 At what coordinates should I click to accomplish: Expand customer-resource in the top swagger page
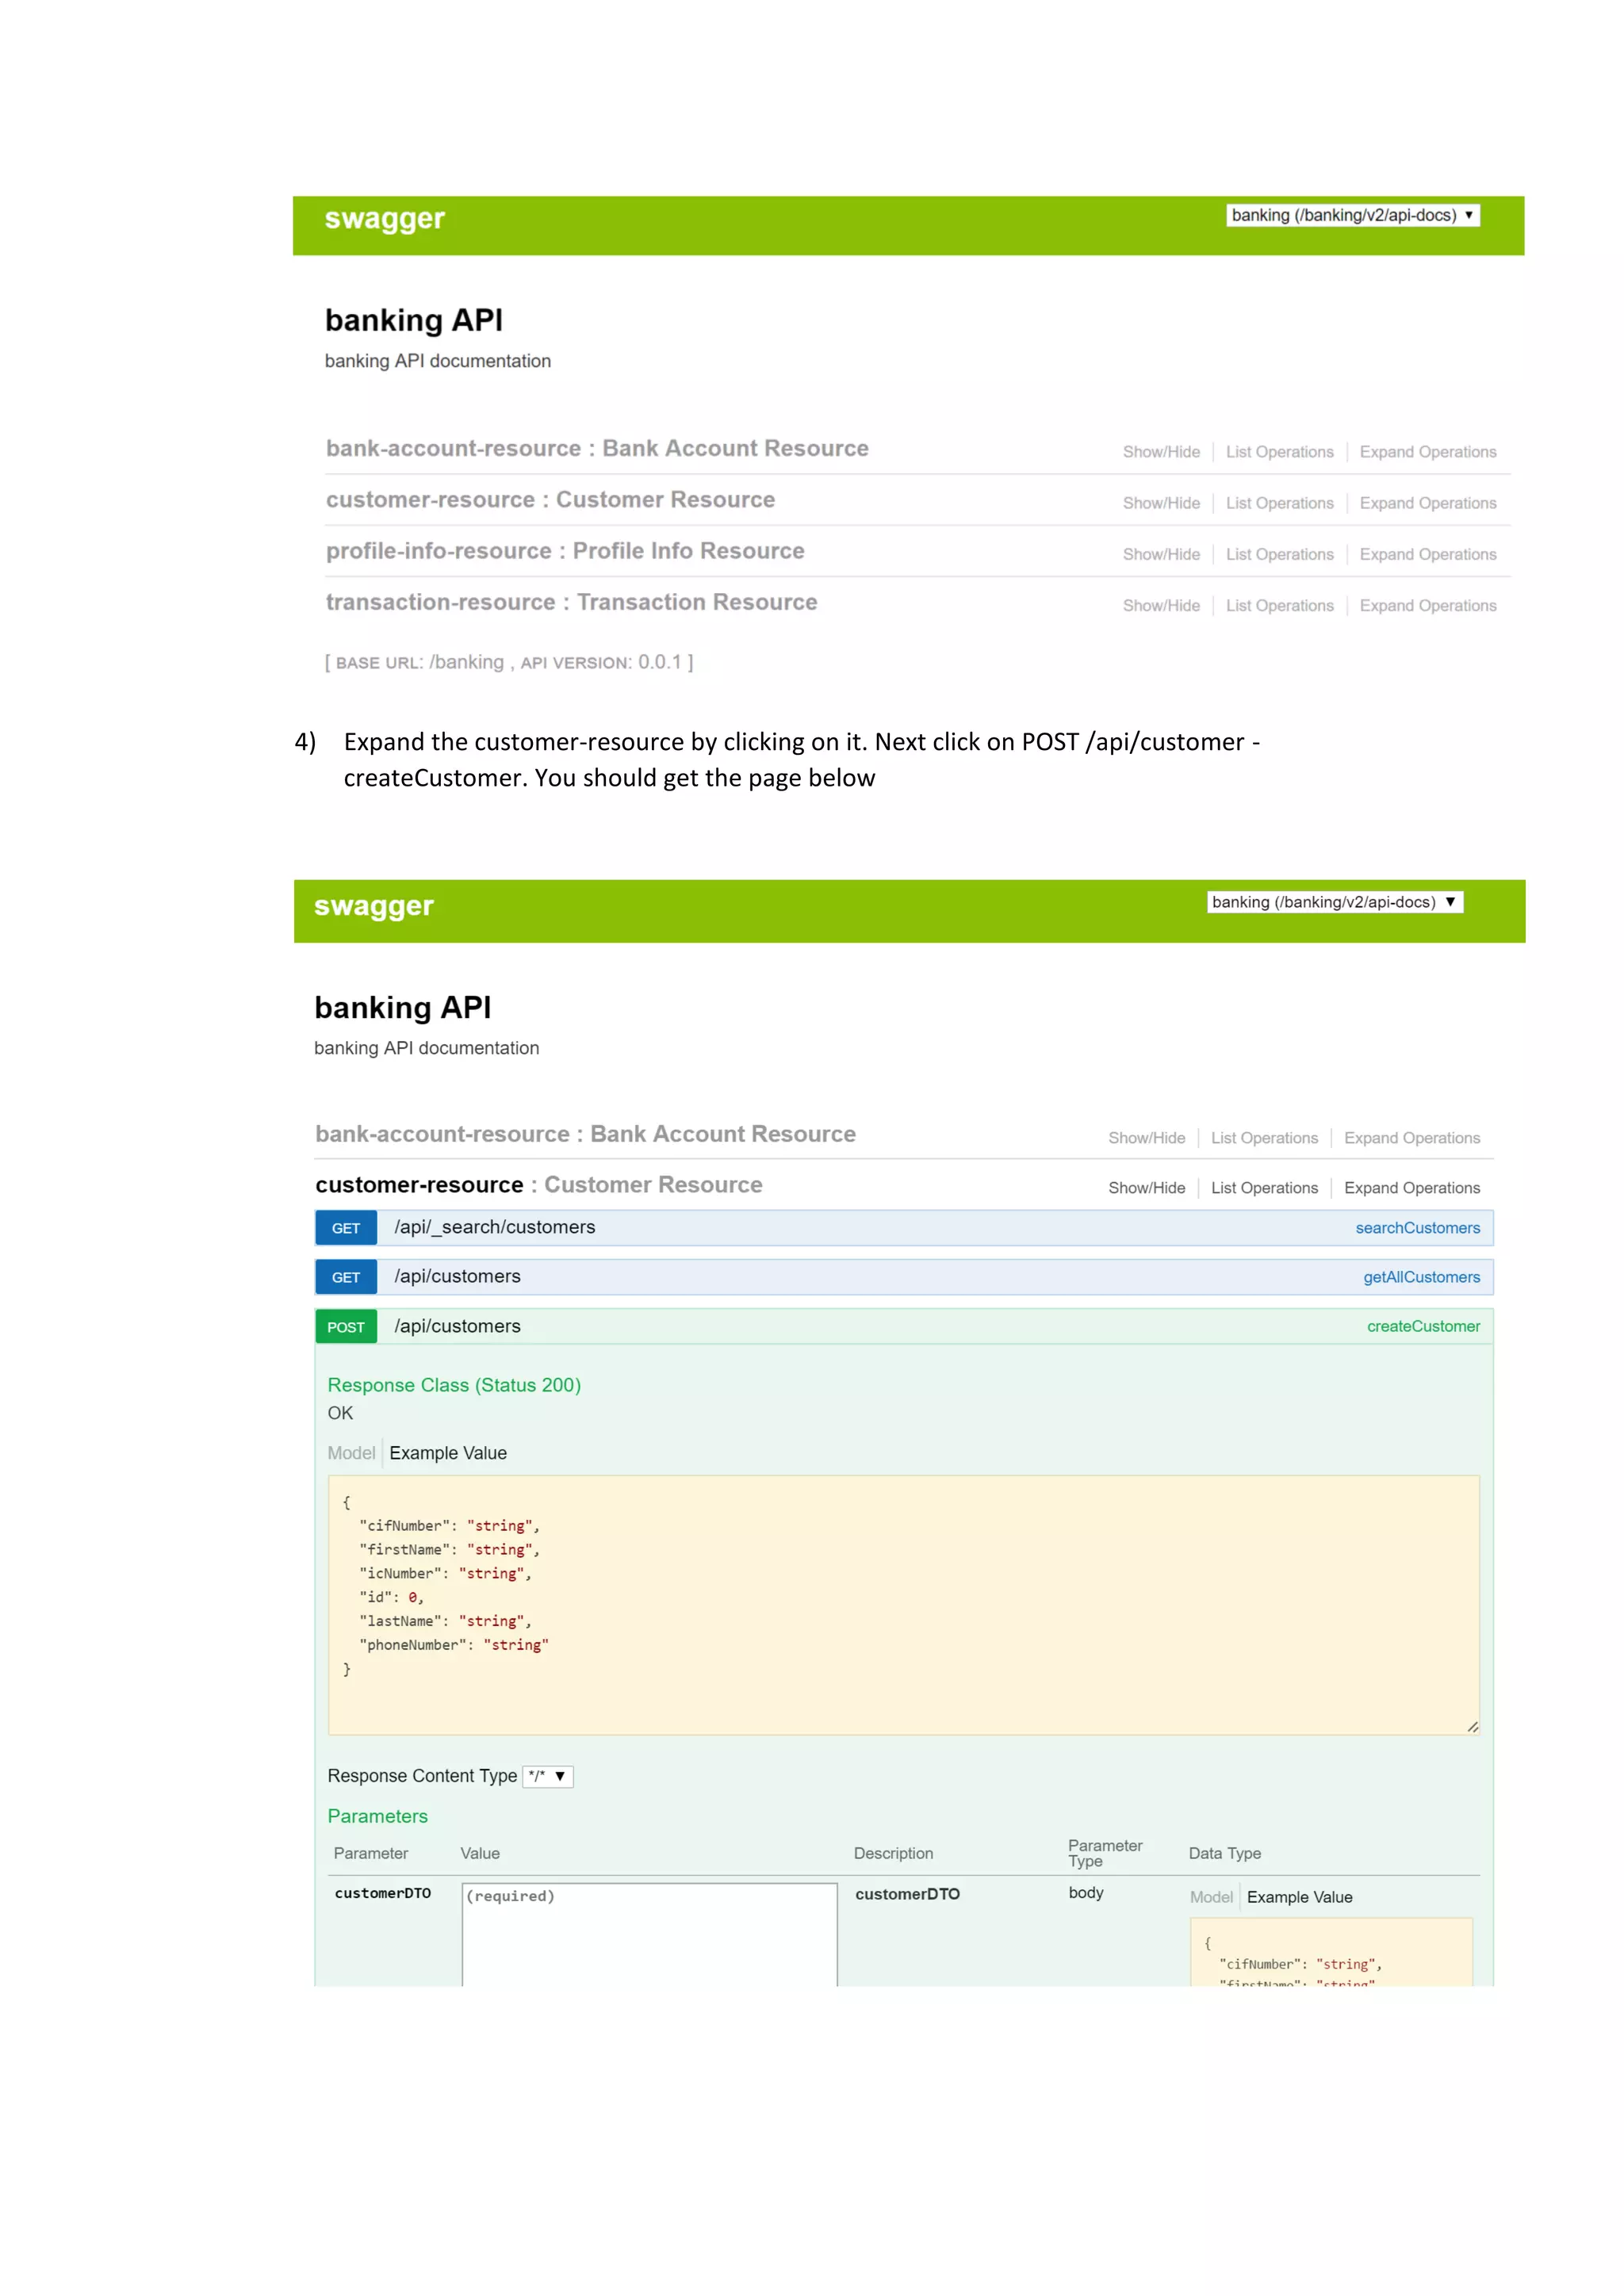coord(550,499)
